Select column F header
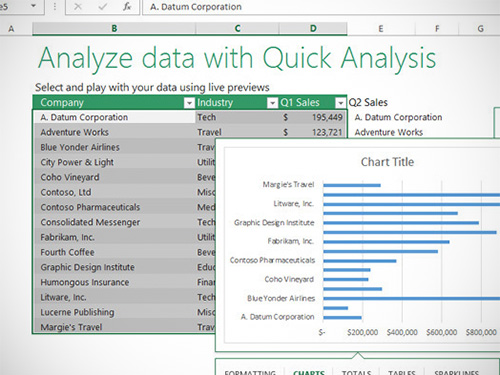Viewport: 500px width, 375px height. pos(437,29)
